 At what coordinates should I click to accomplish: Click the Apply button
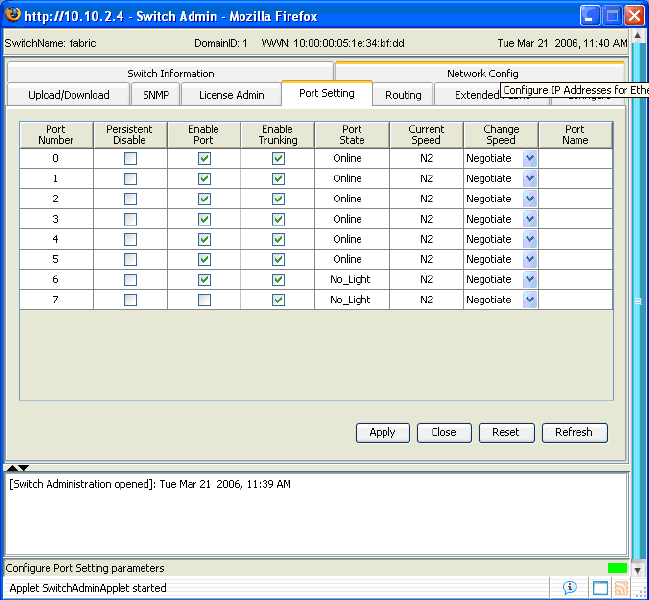click(x=382, y=432)
